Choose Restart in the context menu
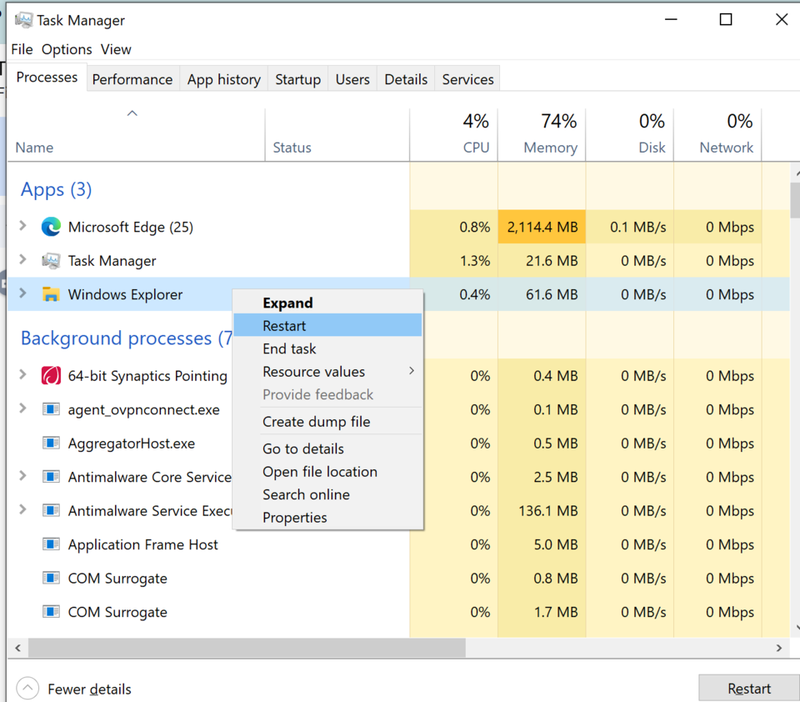Screen dimensions: 800x702 click(x=328, y=325)
